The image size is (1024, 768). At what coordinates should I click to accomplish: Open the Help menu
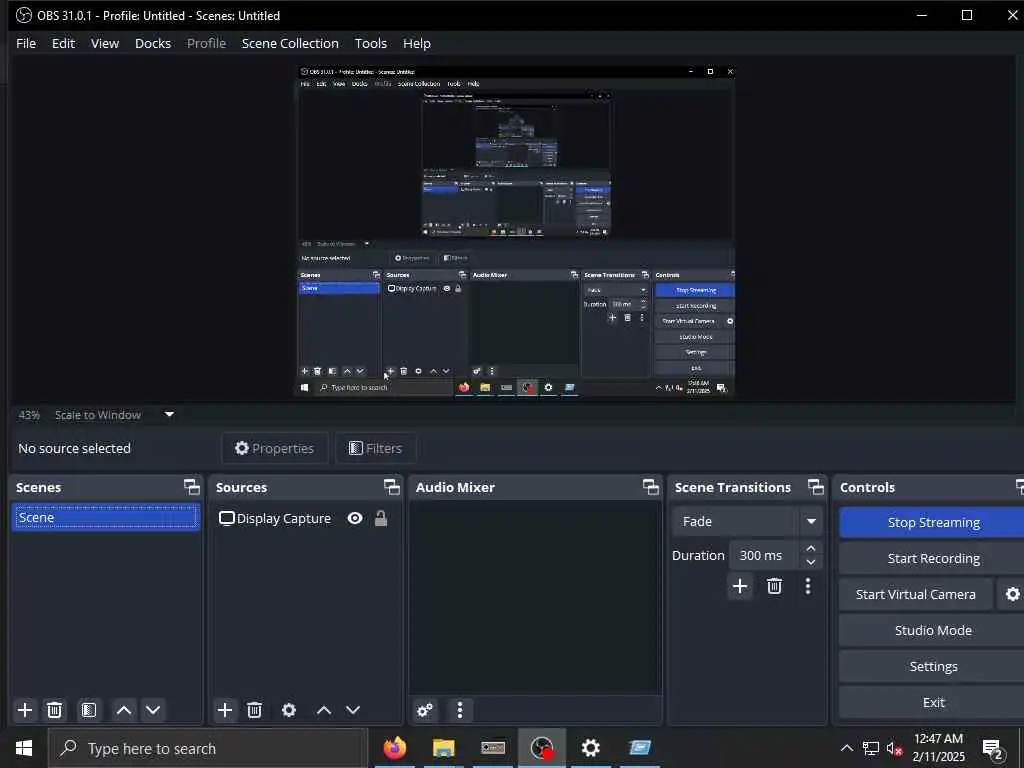coord(417,43)
